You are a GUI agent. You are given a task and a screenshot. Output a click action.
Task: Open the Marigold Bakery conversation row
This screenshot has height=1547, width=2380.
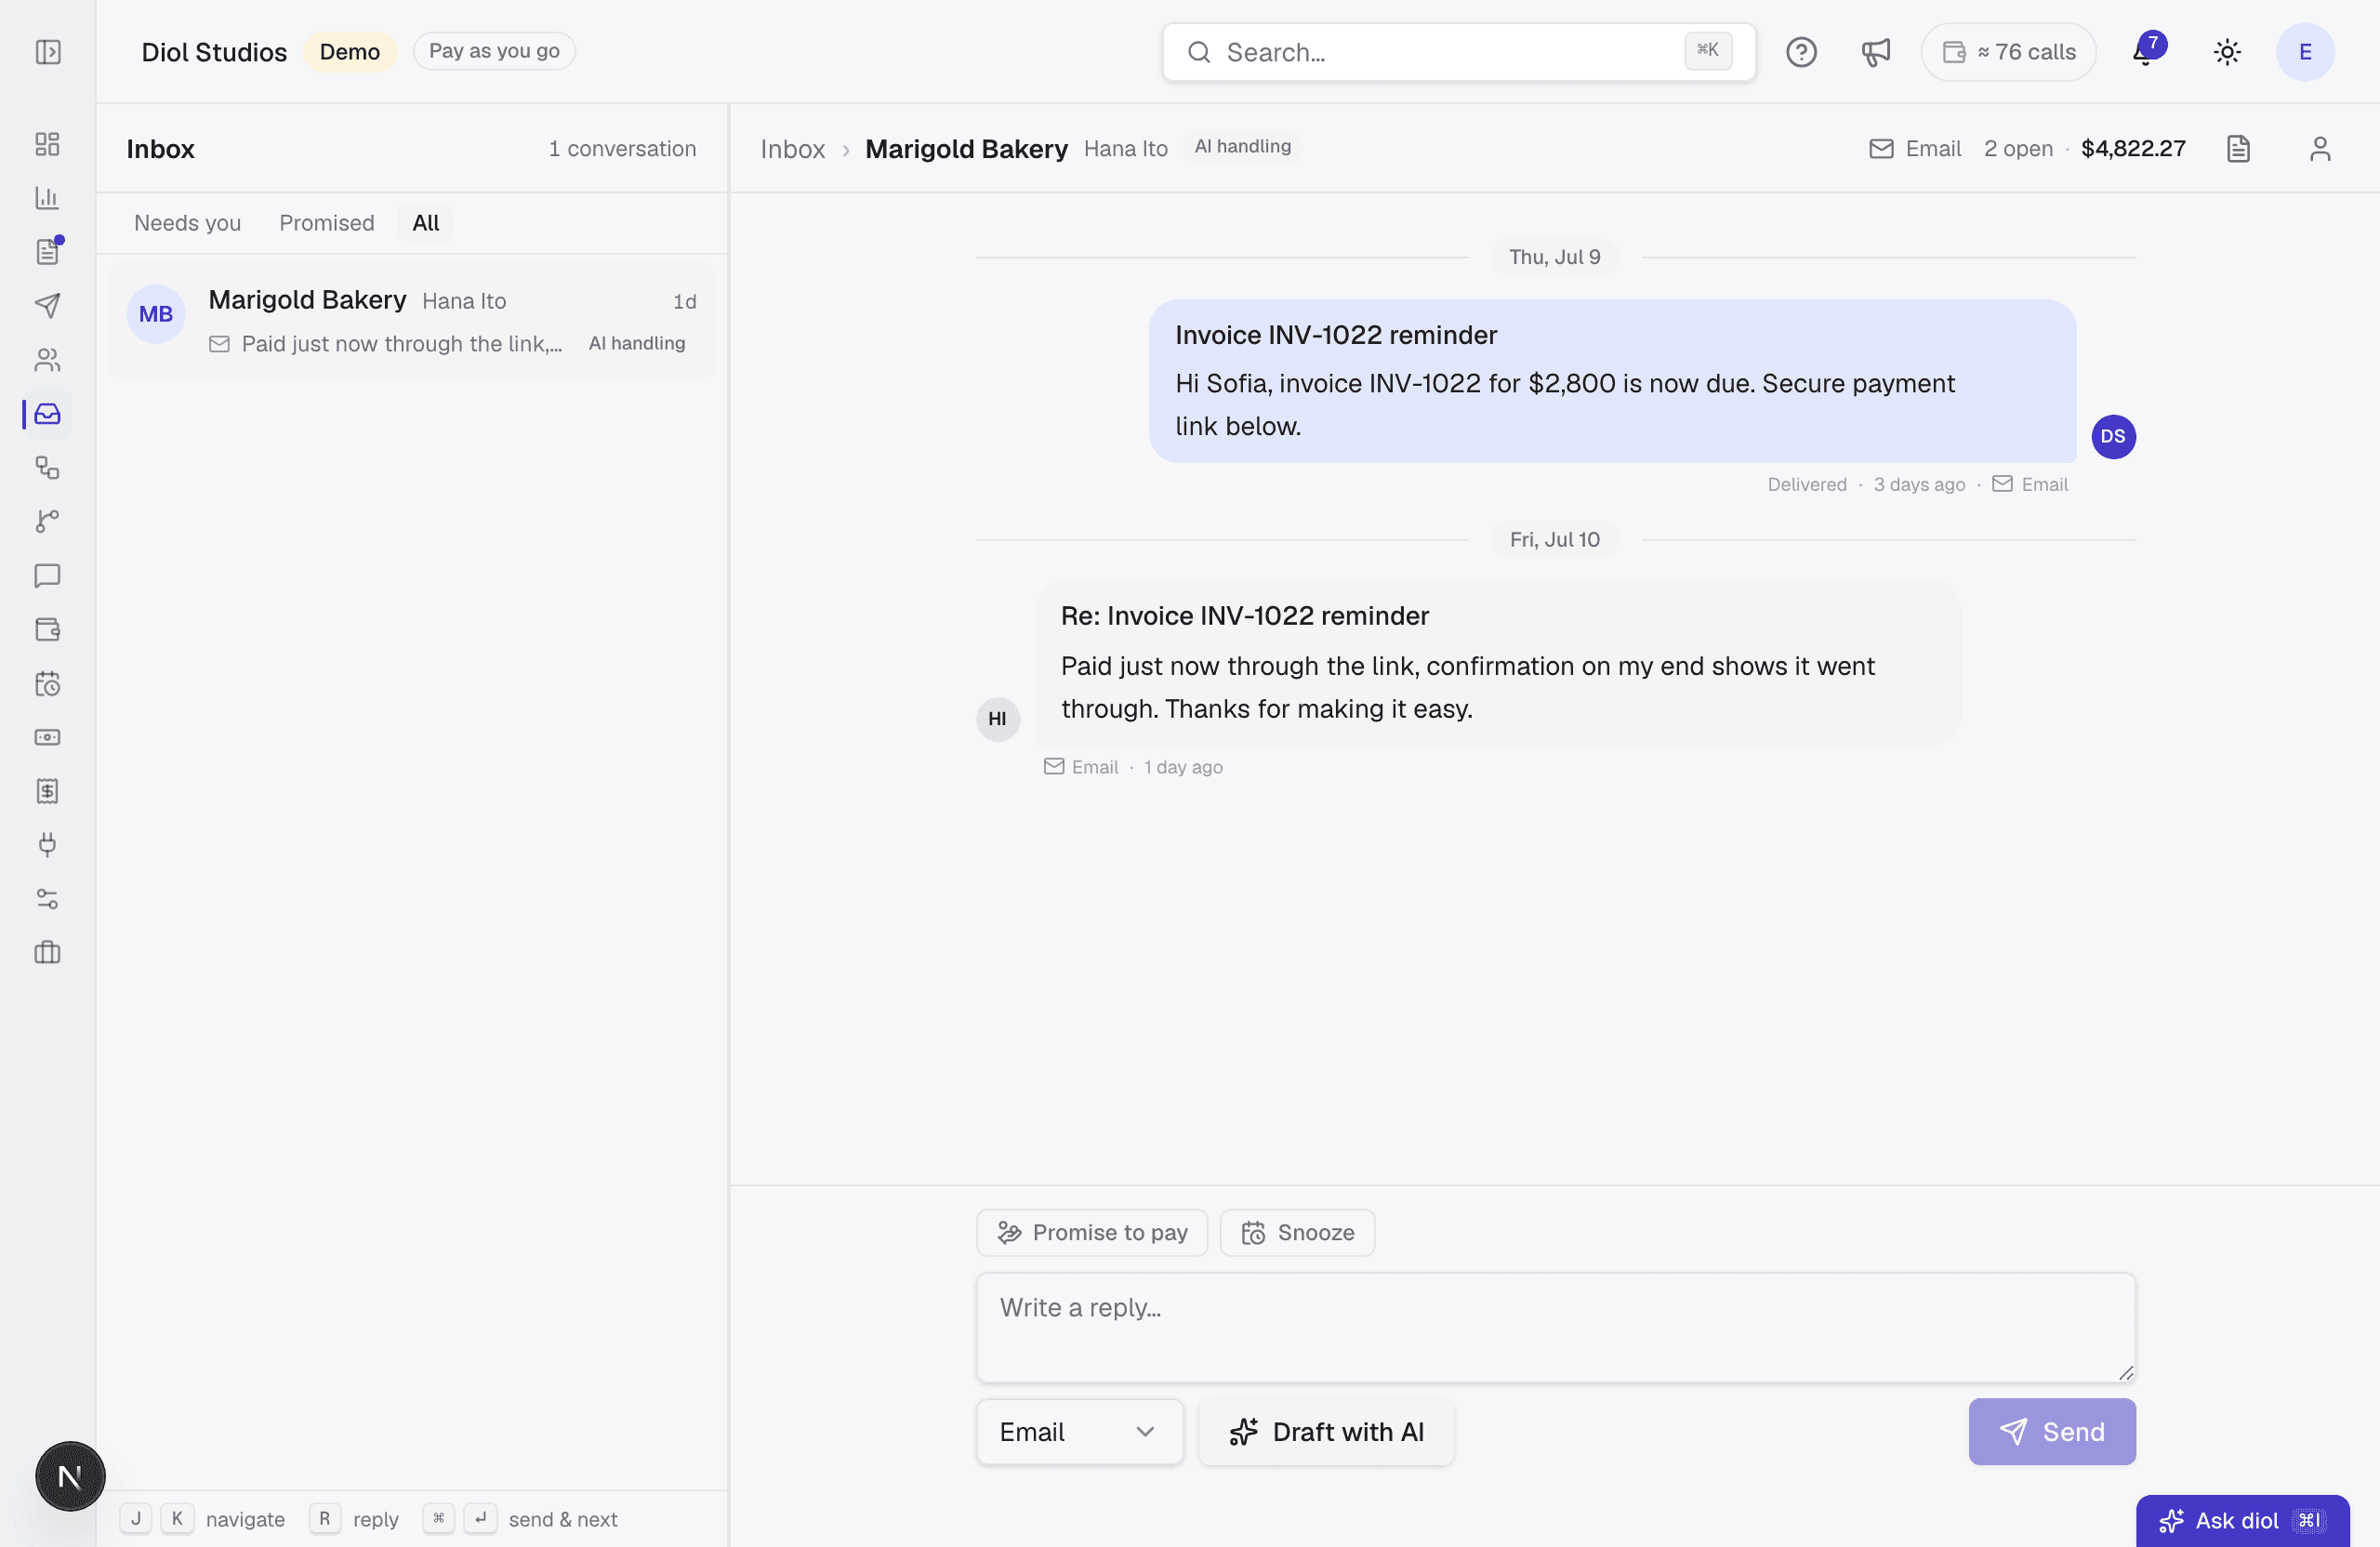412,321
